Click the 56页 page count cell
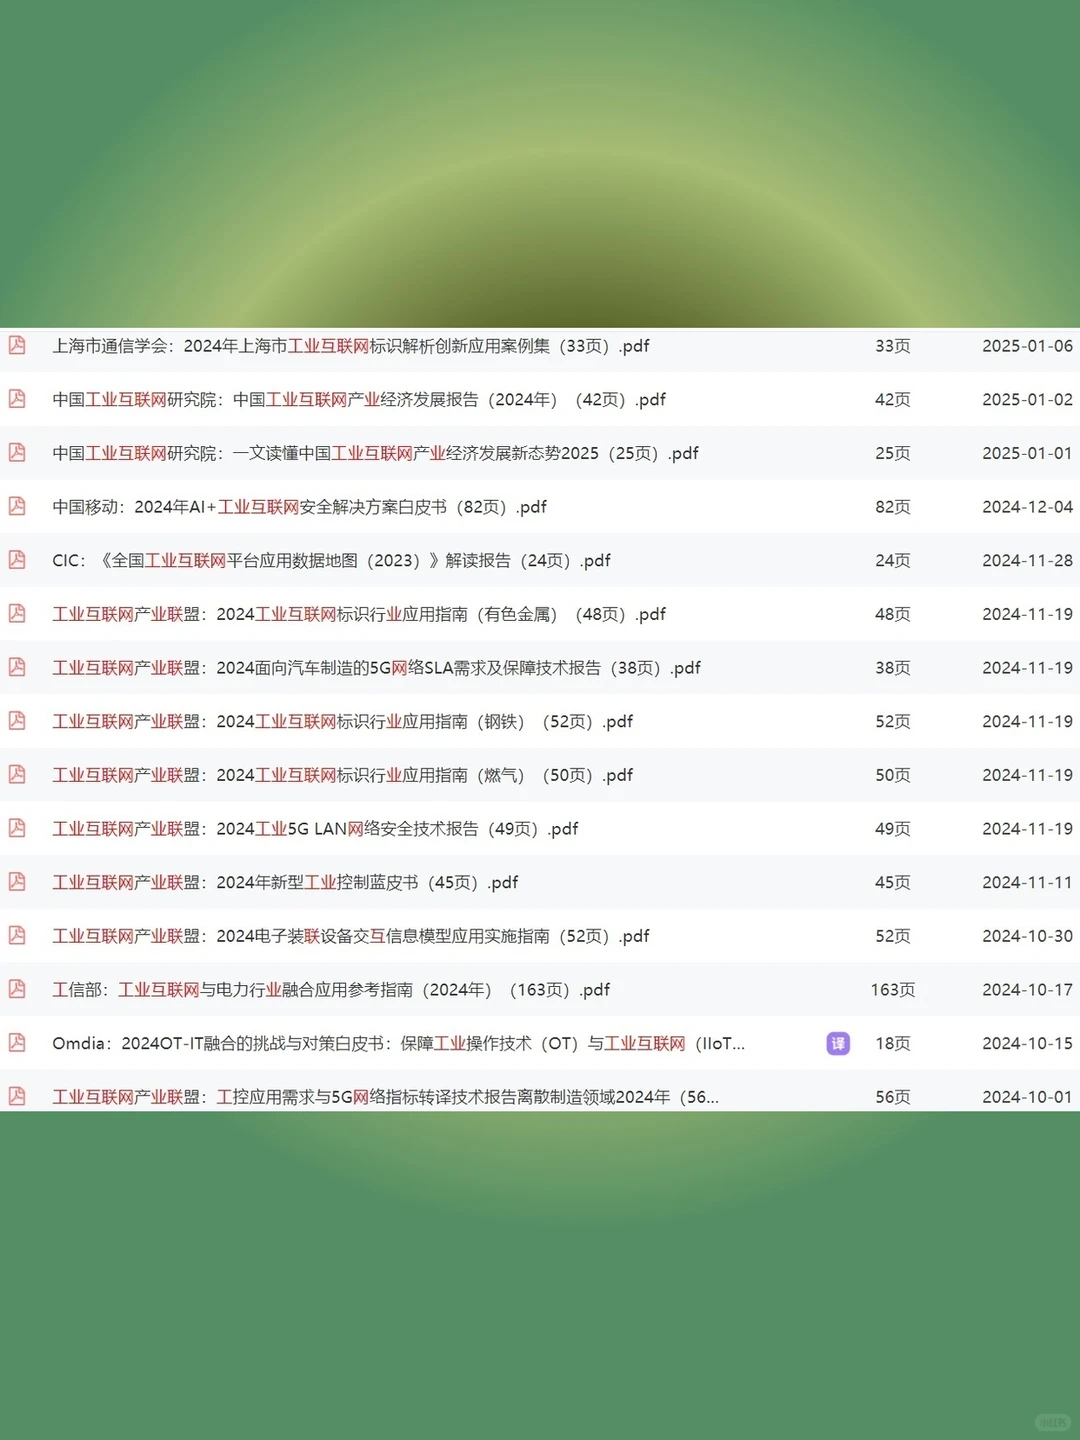 point(893,1097)
